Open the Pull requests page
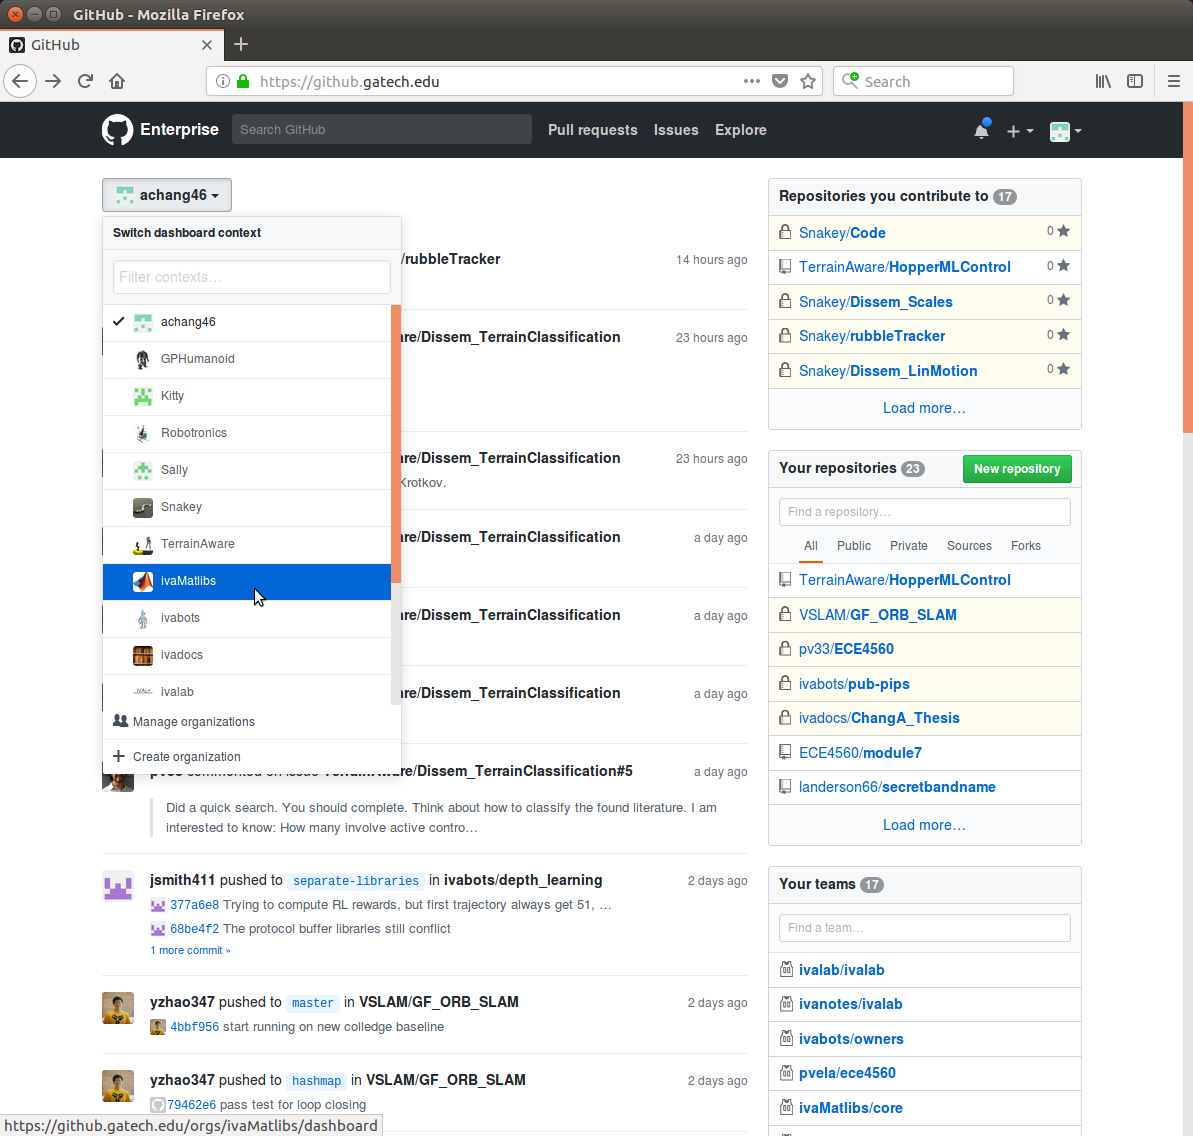 coord(592,130)
